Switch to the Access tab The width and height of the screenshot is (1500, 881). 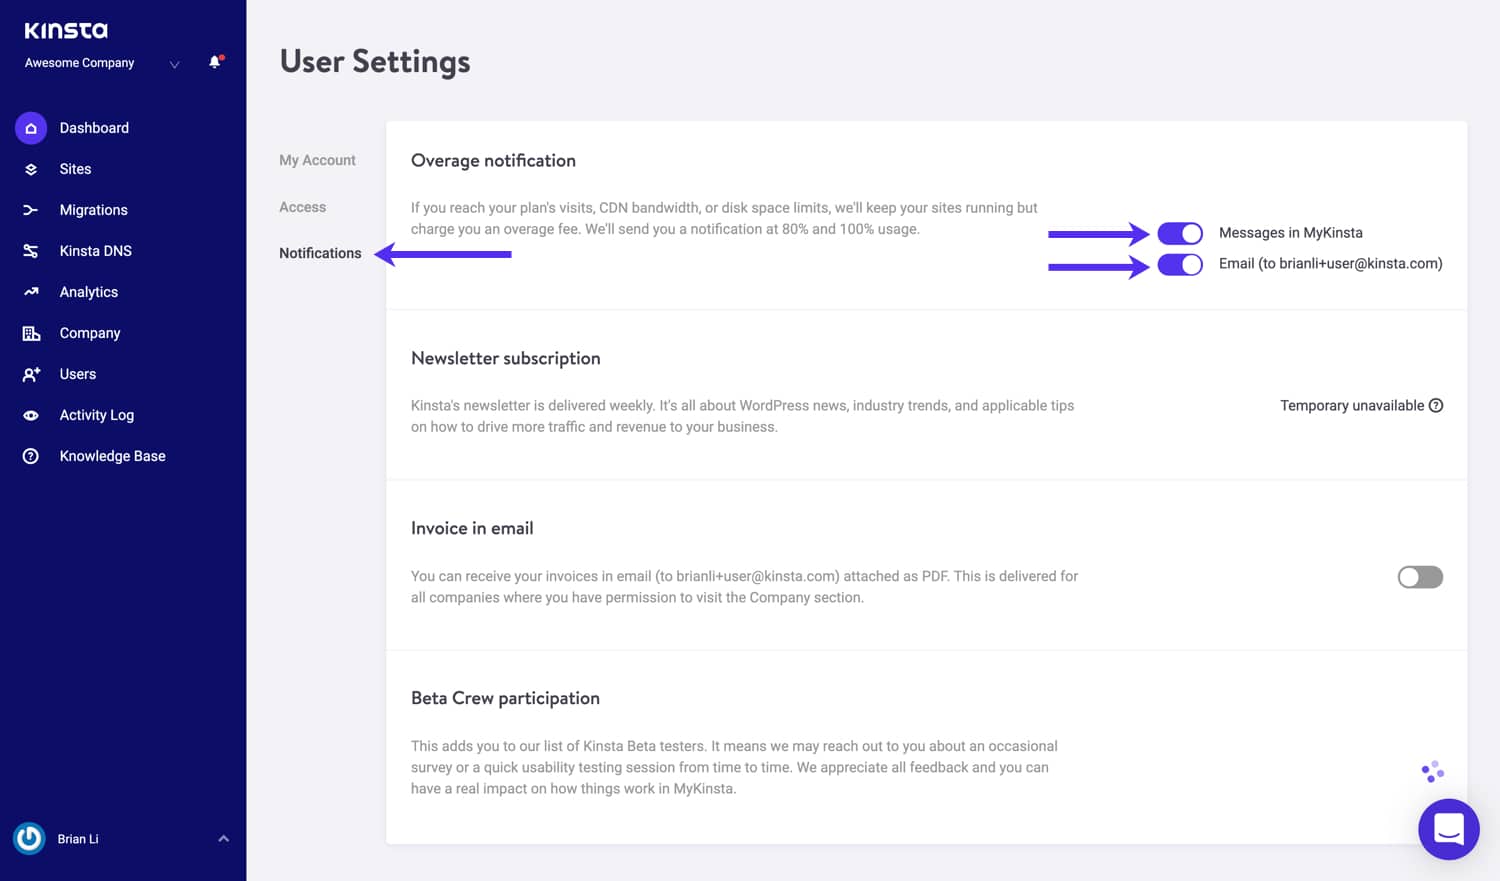pyautogui.click(x=302, y=207)
